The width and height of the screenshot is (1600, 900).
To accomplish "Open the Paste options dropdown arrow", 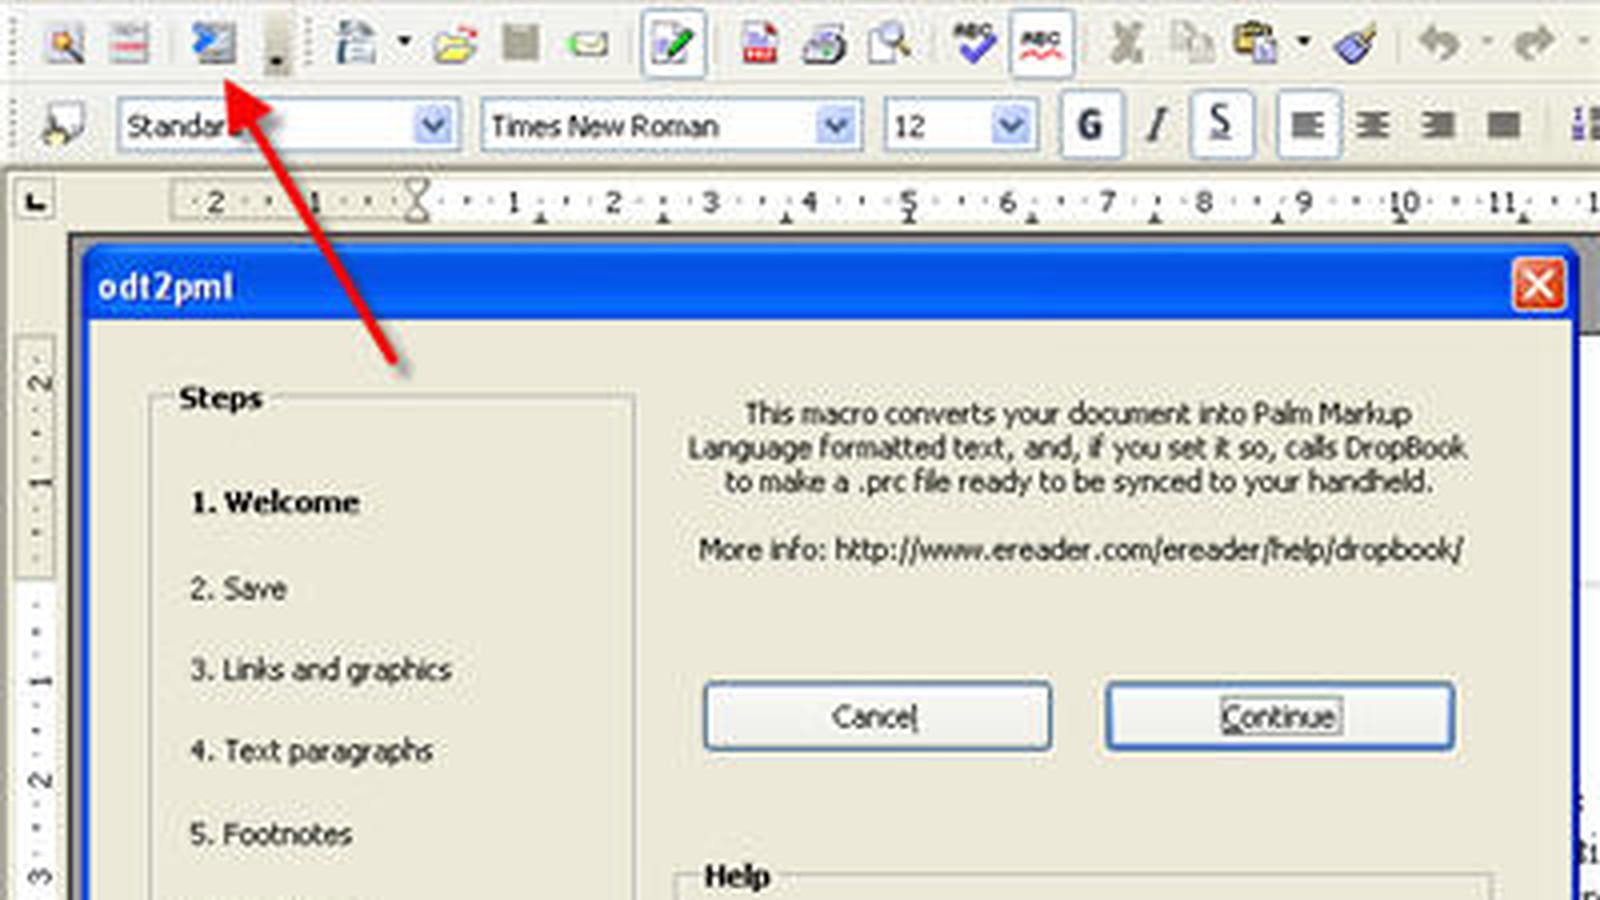I will (1303, 43).
